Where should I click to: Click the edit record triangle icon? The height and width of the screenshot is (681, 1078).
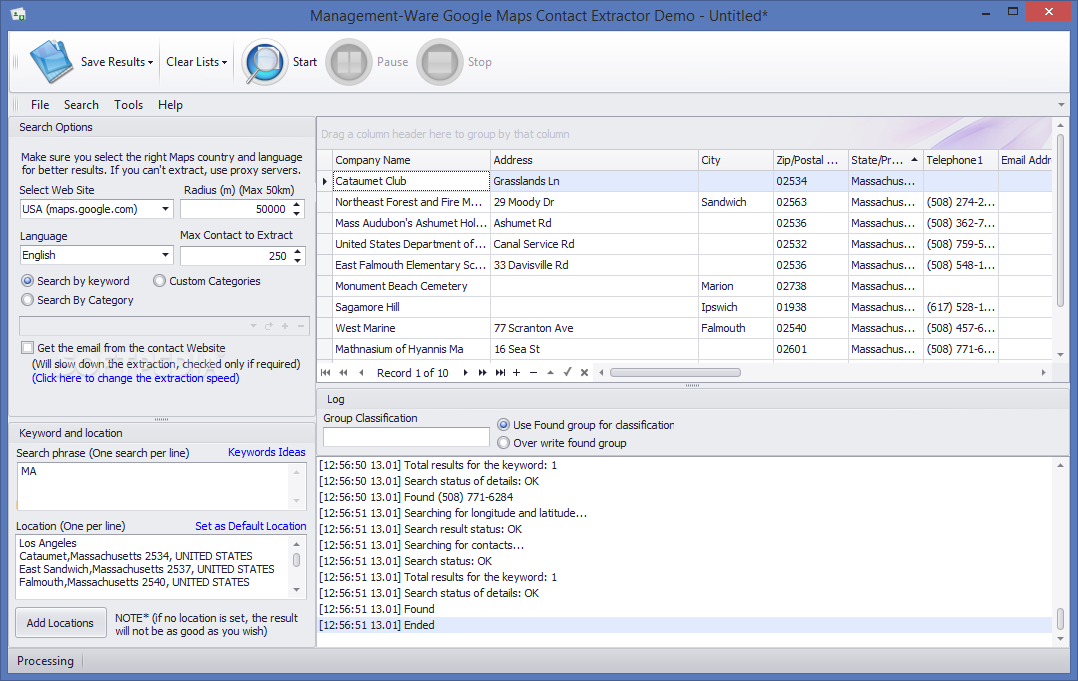pyautogui.click(x=550, y=372)
